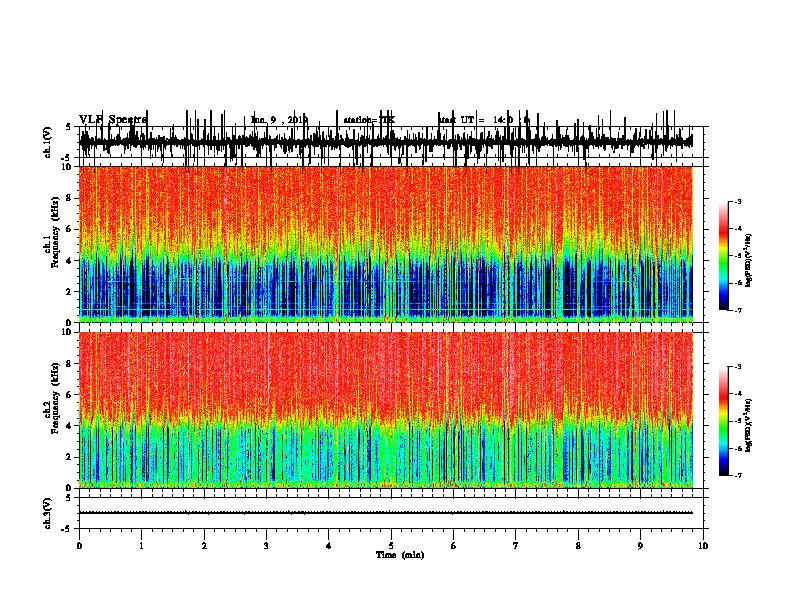Click the -5 tick on the ch.1(V) axis
The width and height of the screenshot is (792, 612).
click(x=67, y=158)
